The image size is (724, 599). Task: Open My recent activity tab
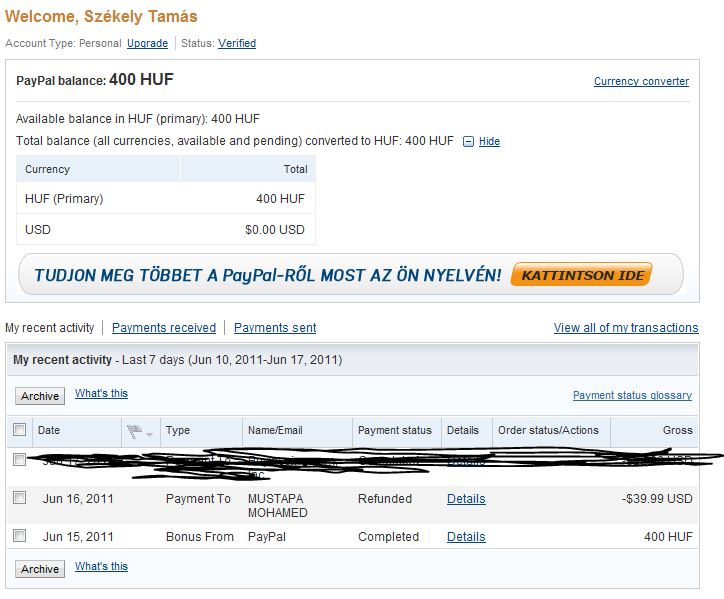point(50,327)
